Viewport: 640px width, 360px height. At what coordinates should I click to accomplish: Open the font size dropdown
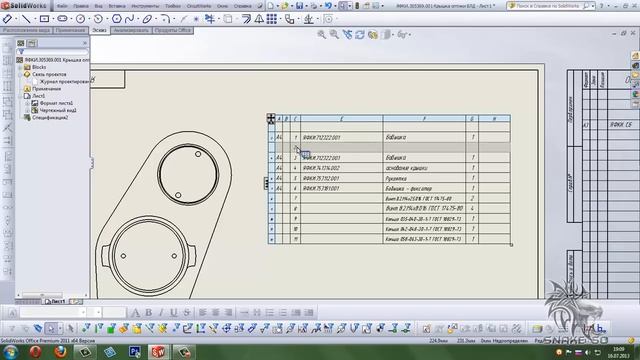(x=99, y=313)
